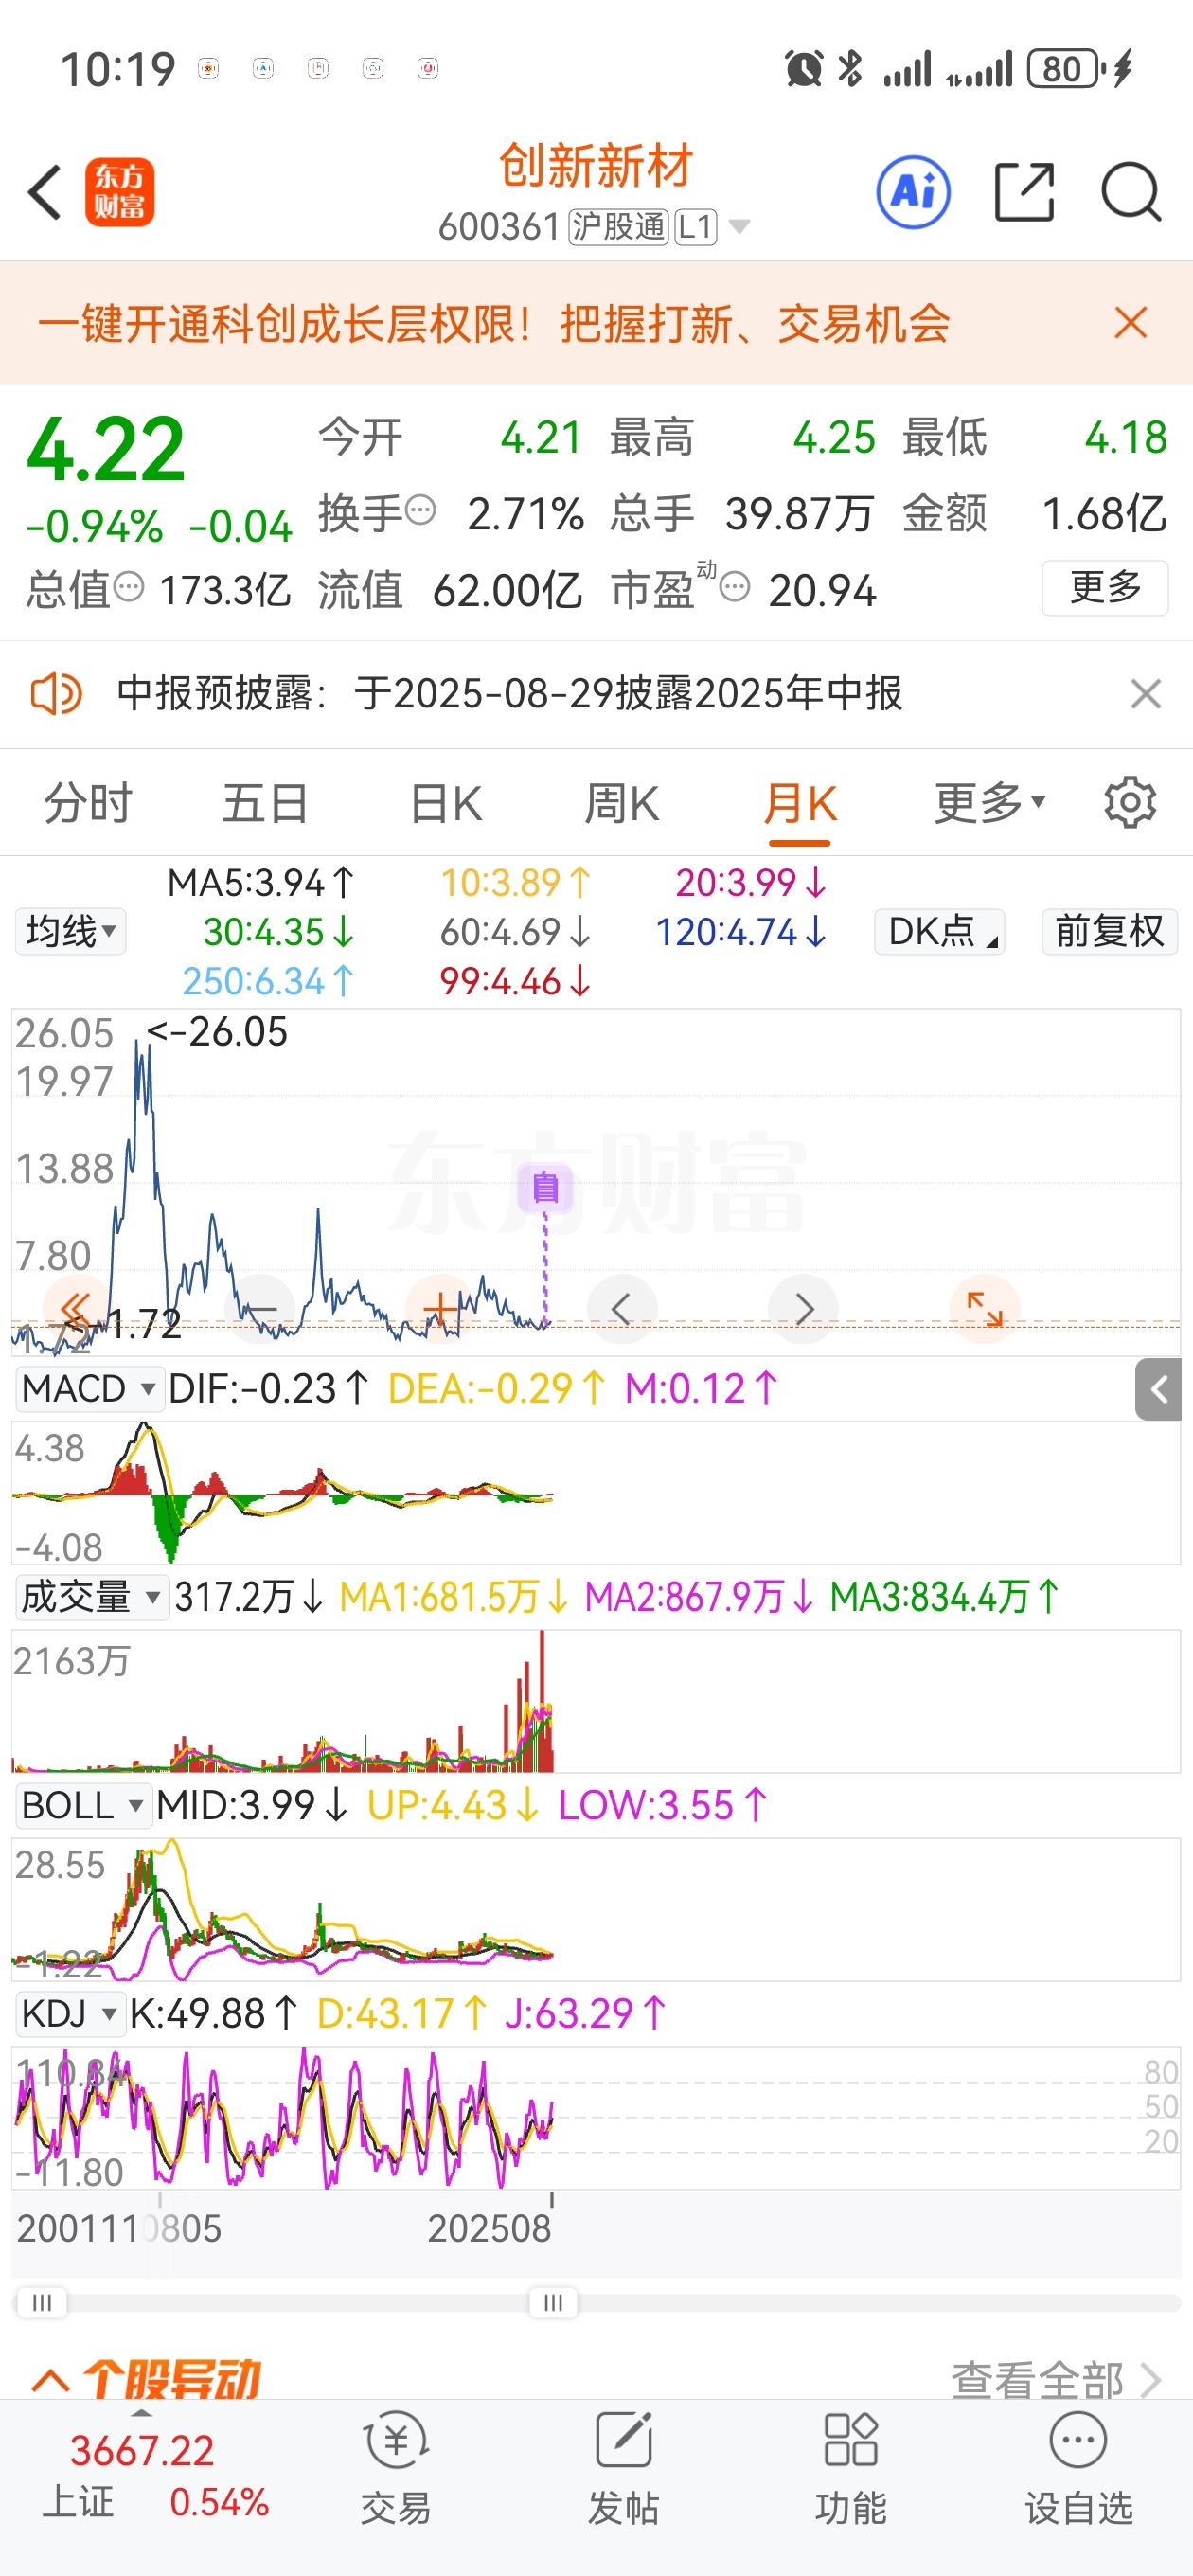Open the Ai assistant icon
The image size is (1193, 2576).
click(913, 192)
